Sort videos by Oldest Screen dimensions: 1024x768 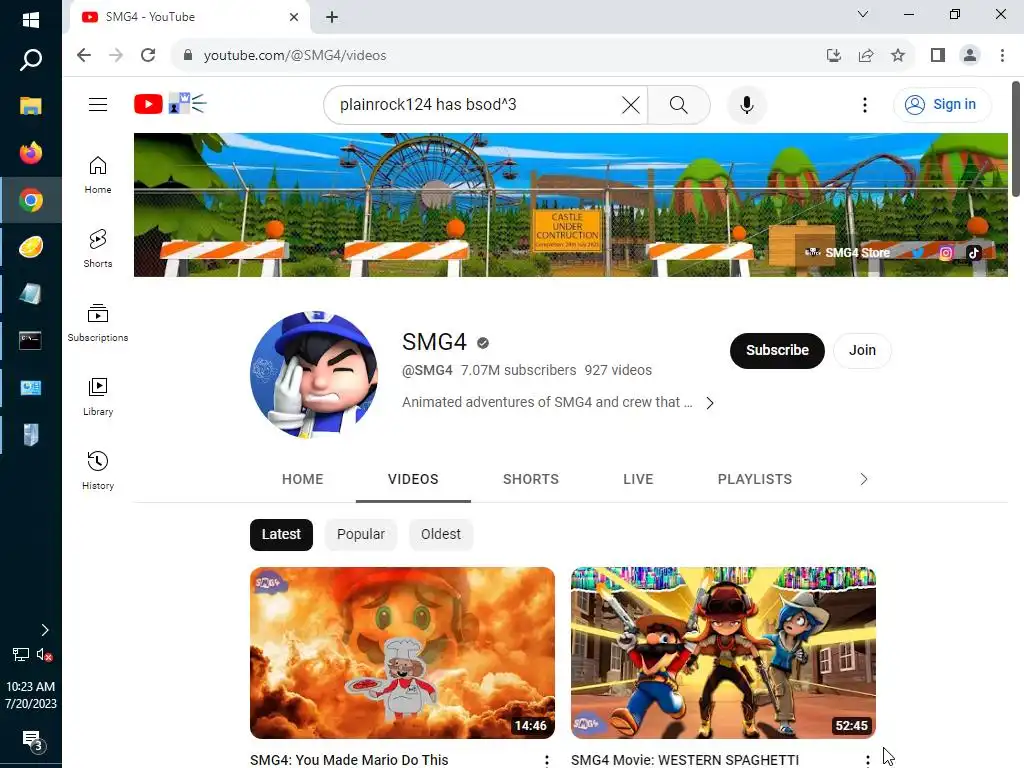tap(441, 534)
